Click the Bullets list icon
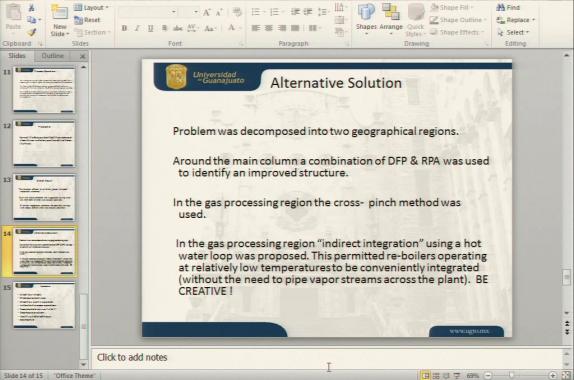Viewport: 574px width, 380px height. coord(256,12)
